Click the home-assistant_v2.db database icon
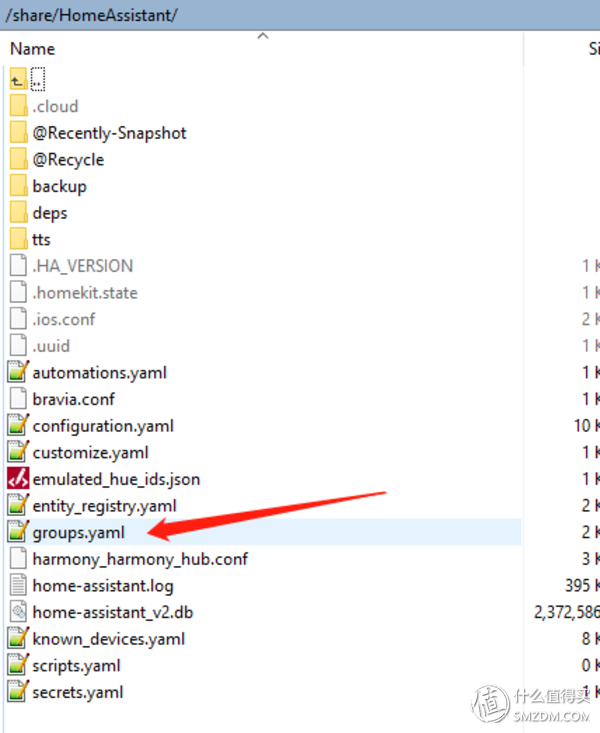 coord(18,612)
